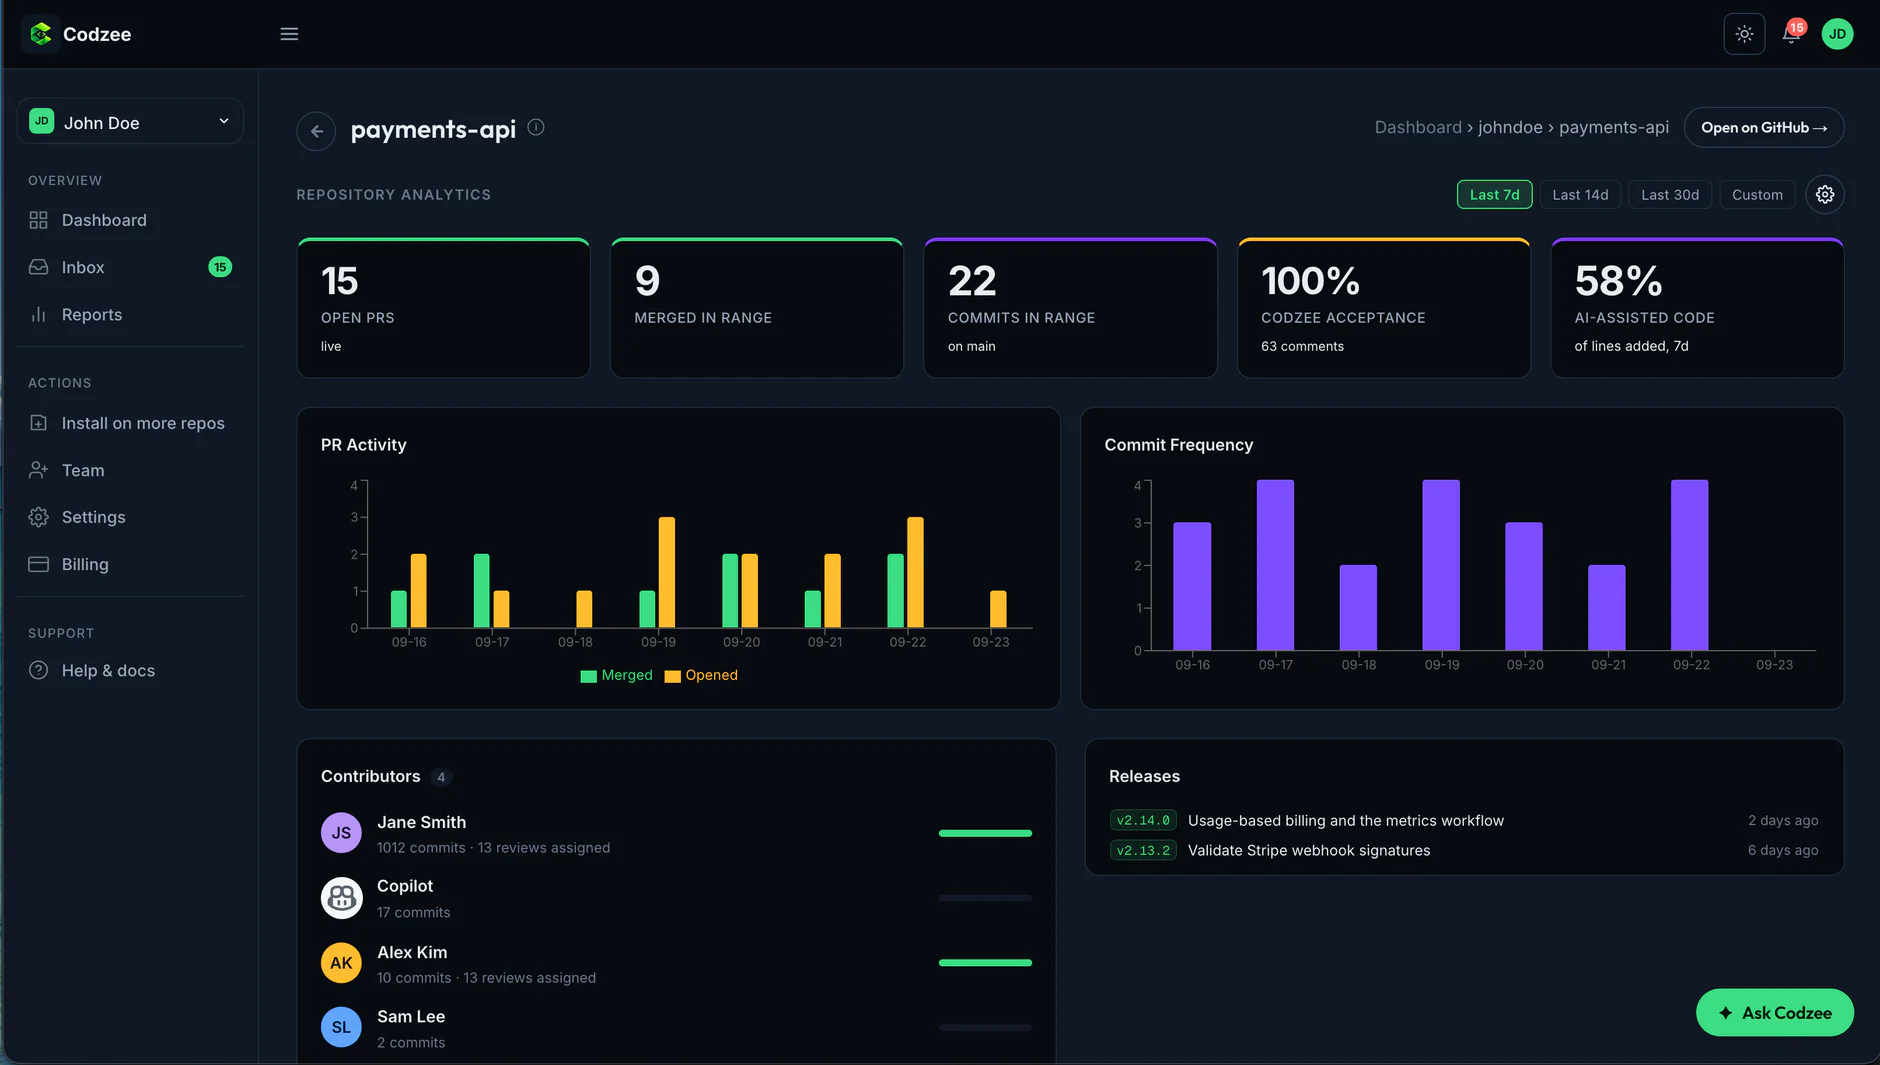Image resolution: width=1880 pixels, height=1065 pixels.
Task: Click the red notification count badge
Action: (1797, 27)
